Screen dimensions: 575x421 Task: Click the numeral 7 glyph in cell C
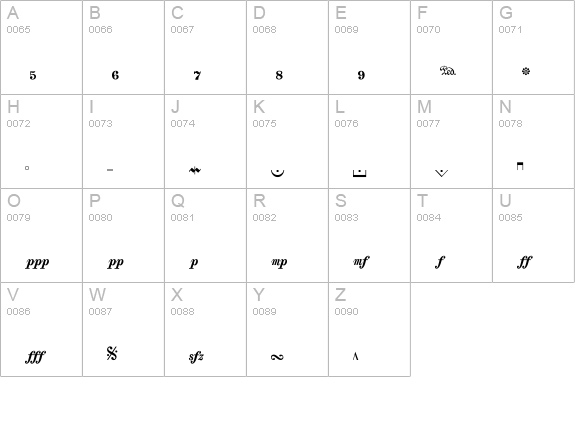click(197, 76)
